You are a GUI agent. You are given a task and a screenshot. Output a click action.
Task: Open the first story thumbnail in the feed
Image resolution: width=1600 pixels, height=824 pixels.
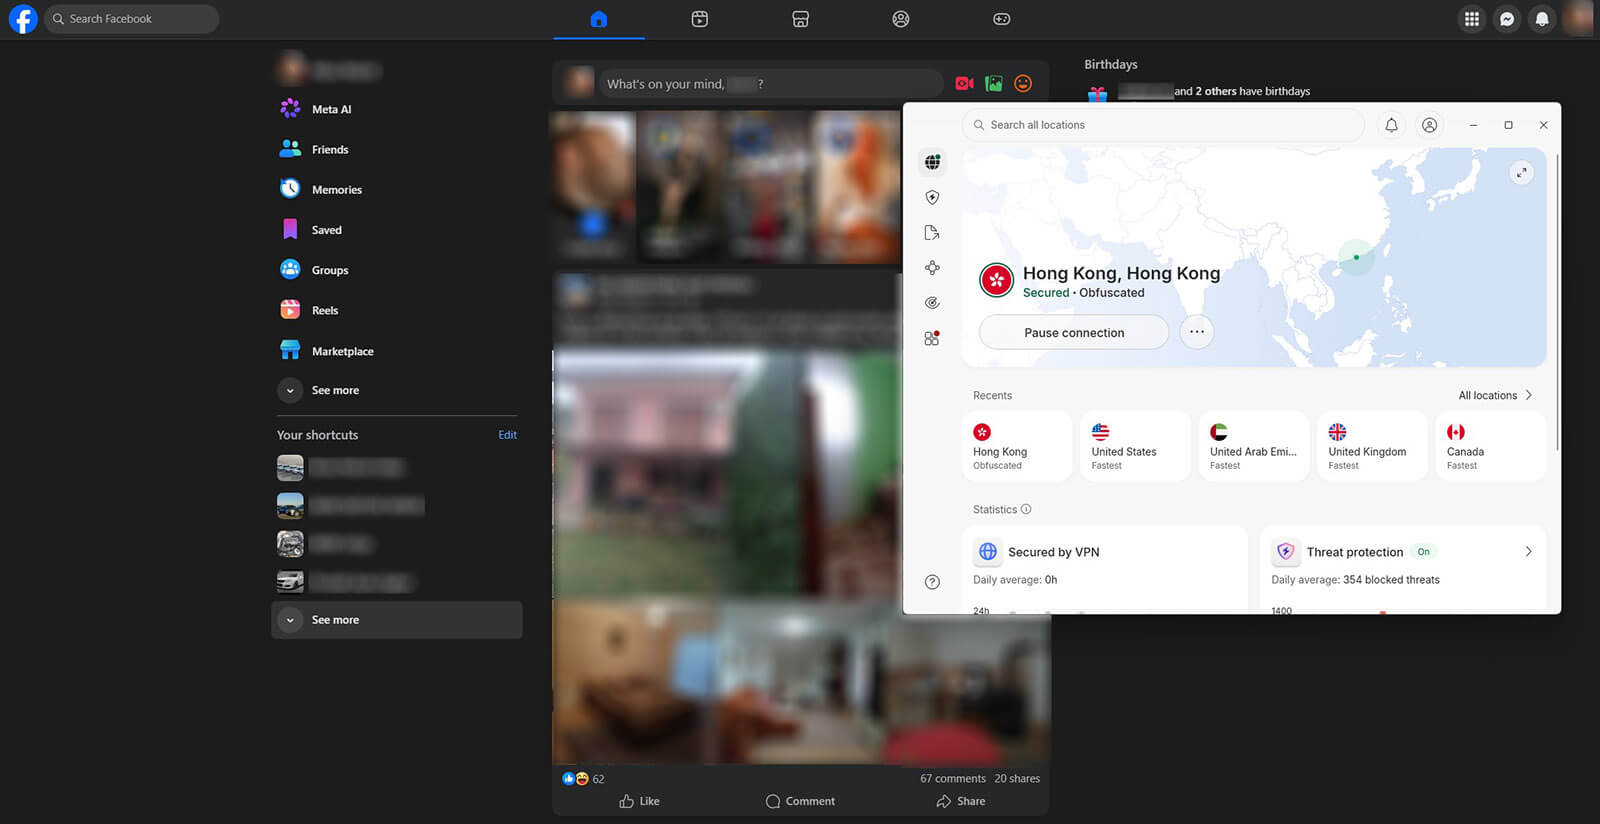[593, 187]
